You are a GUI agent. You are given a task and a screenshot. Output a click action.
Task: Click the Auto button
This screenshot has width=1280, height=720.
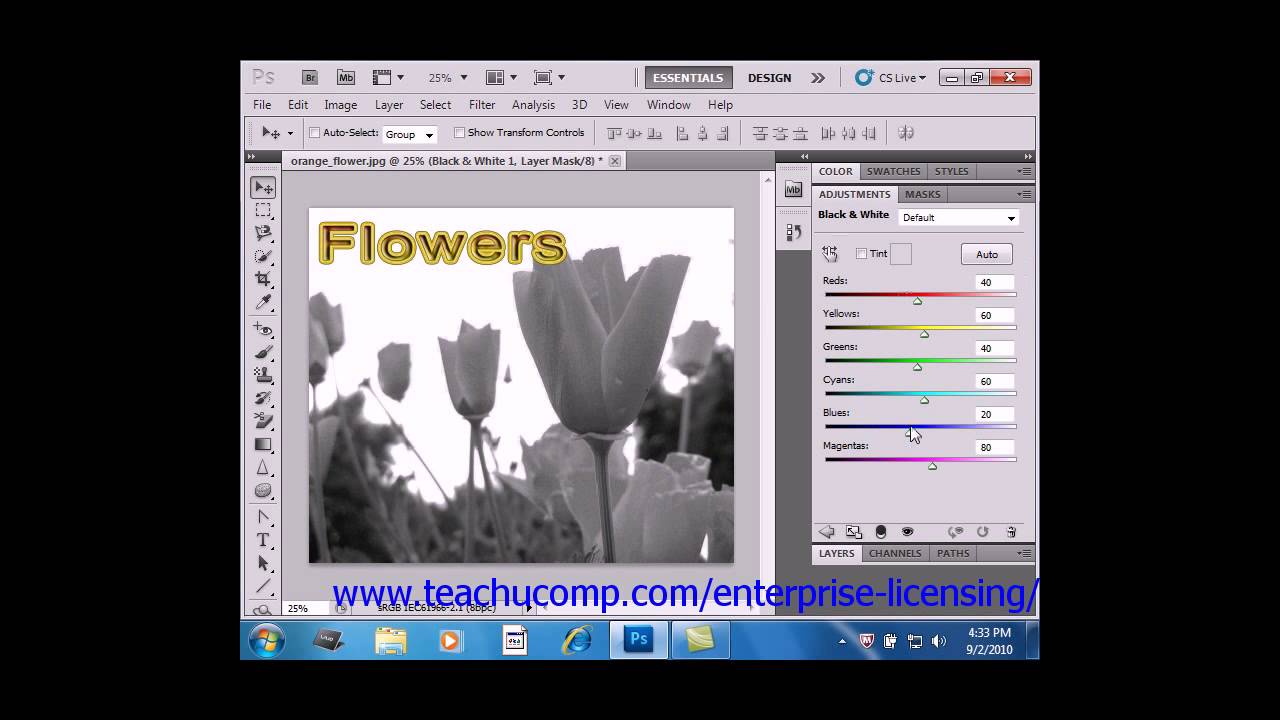(987, 254)
